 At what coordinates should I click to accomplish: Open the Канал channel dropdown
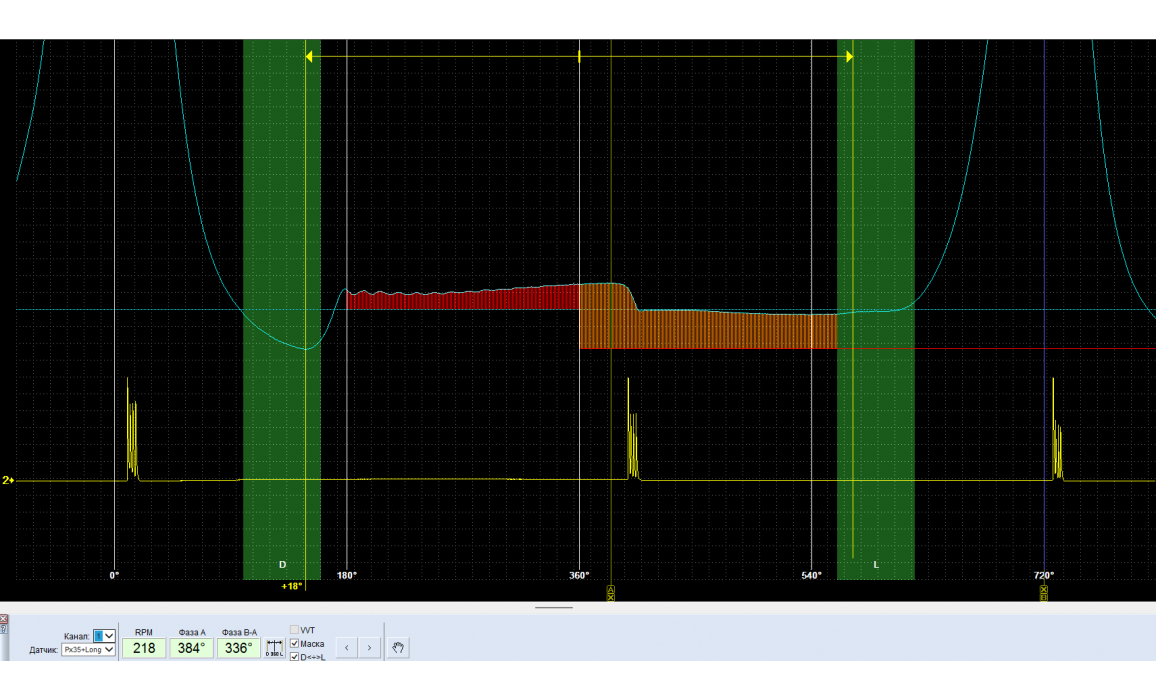tap(104, 636)
